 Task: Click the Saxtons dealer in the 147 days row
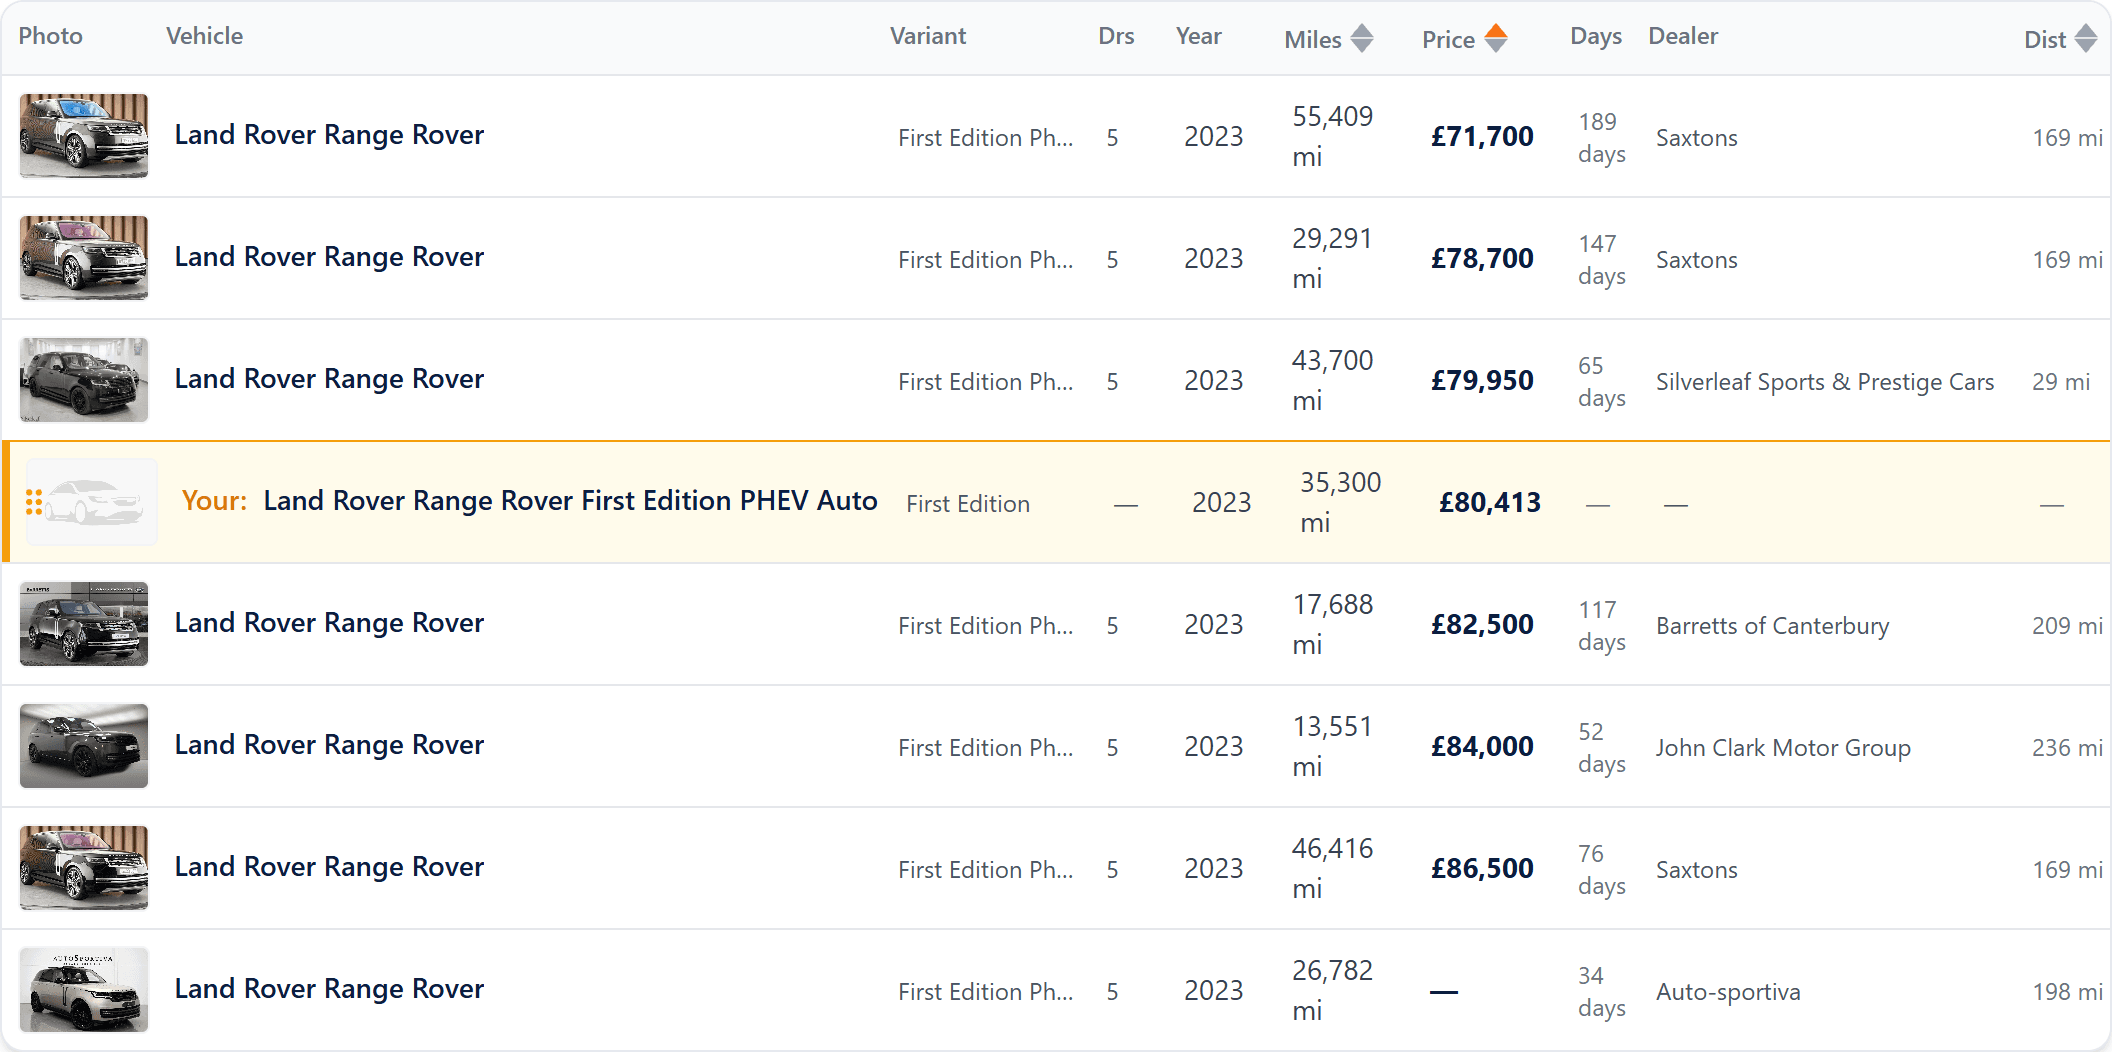pos(1697,260)
